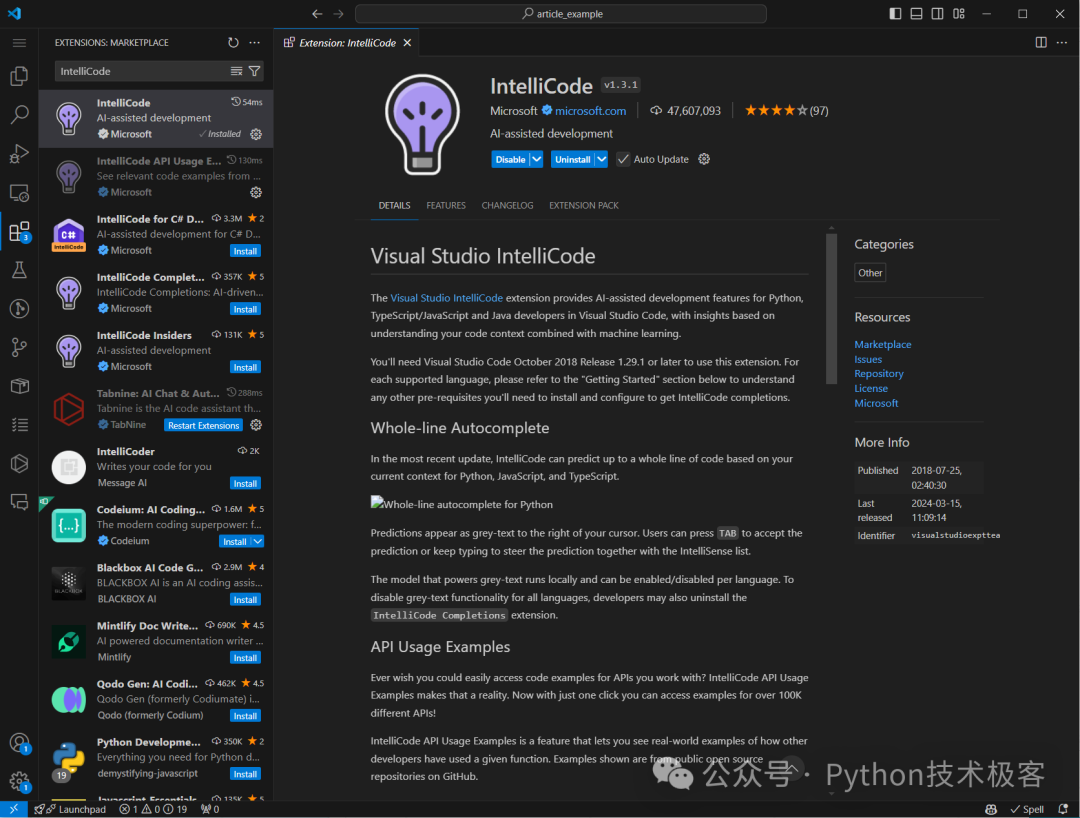This screenshot has width=1080, height=818.
Task: Open manage gear for Tabnine extension
Action: coord(256,425)
